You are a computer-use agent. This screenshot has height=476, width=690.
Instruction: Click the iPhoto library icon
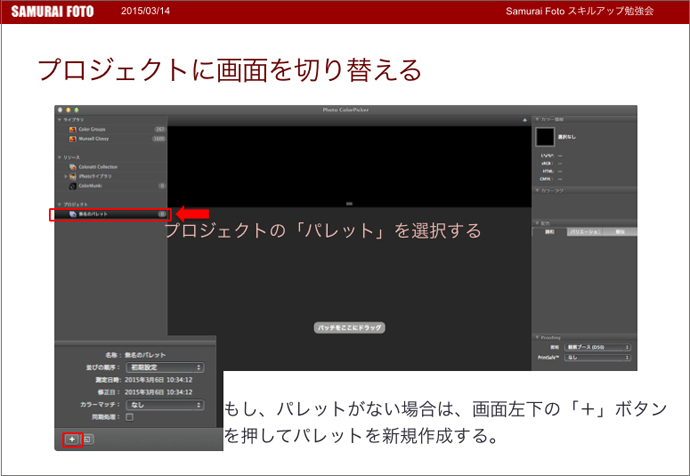point(73,176)
